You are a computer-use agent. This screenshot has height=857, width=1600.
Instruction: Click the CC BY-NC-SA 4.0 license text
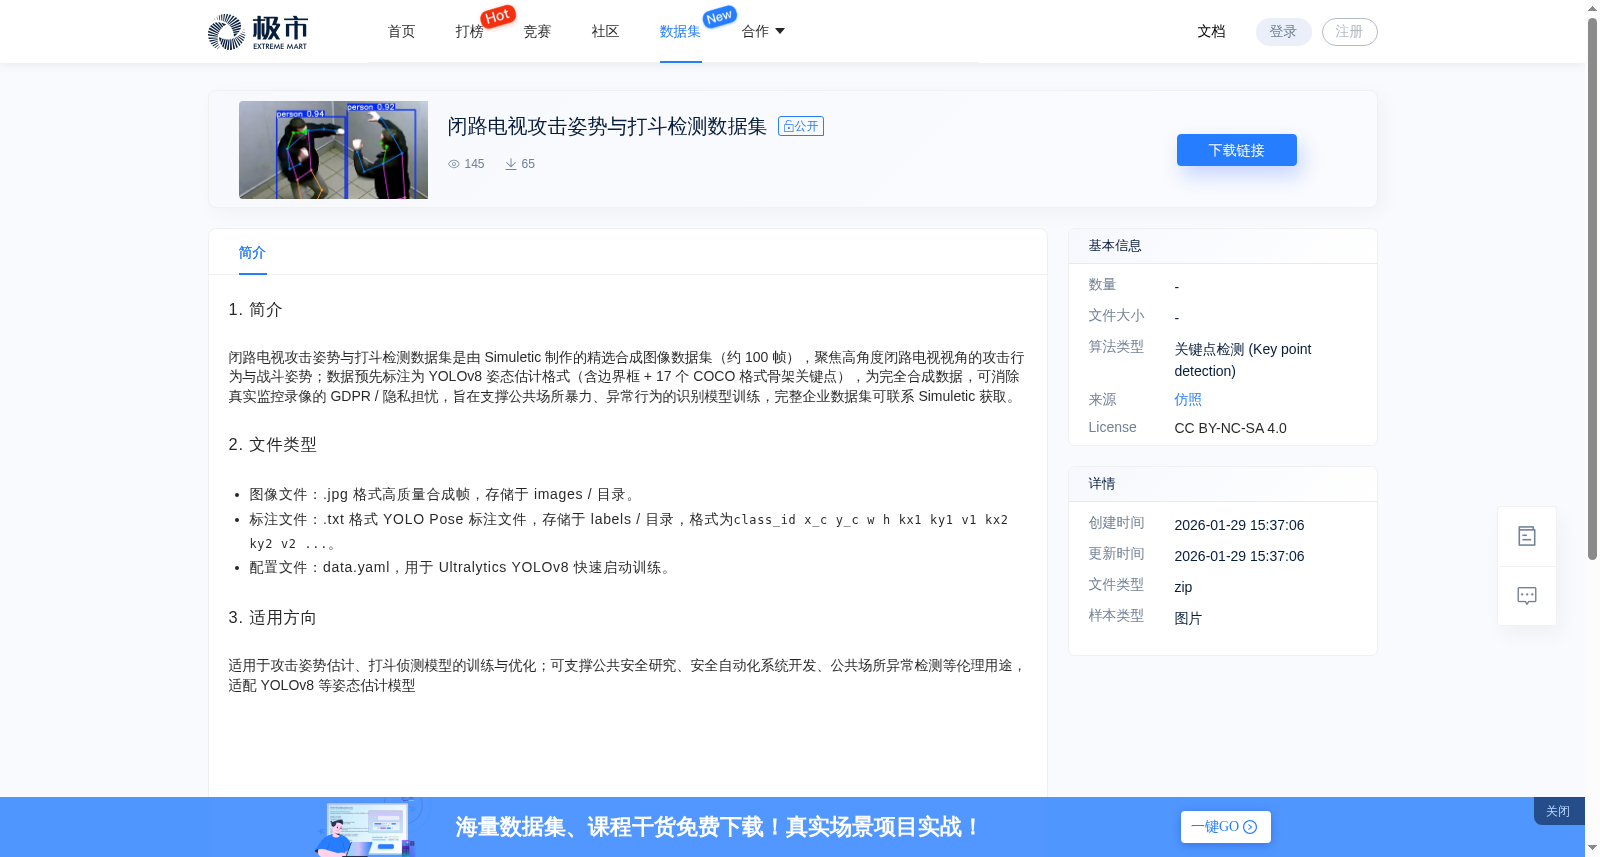(1230, 428)
